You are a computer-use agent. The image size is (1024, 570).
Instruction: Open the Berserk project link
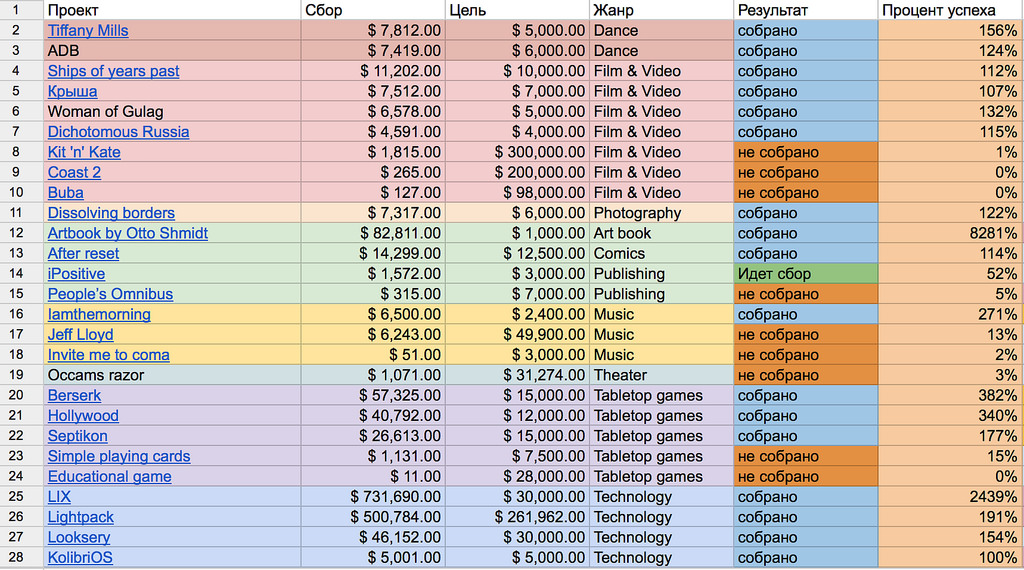[75, 395]
